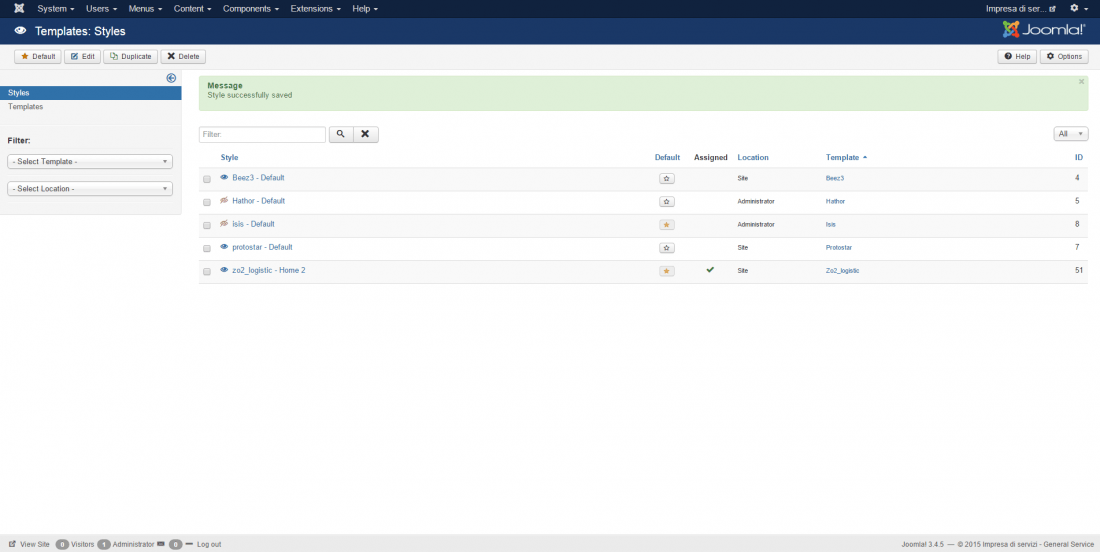Sort by the Style column header
Screen dimensions: 1100x552
pos(229,157)
